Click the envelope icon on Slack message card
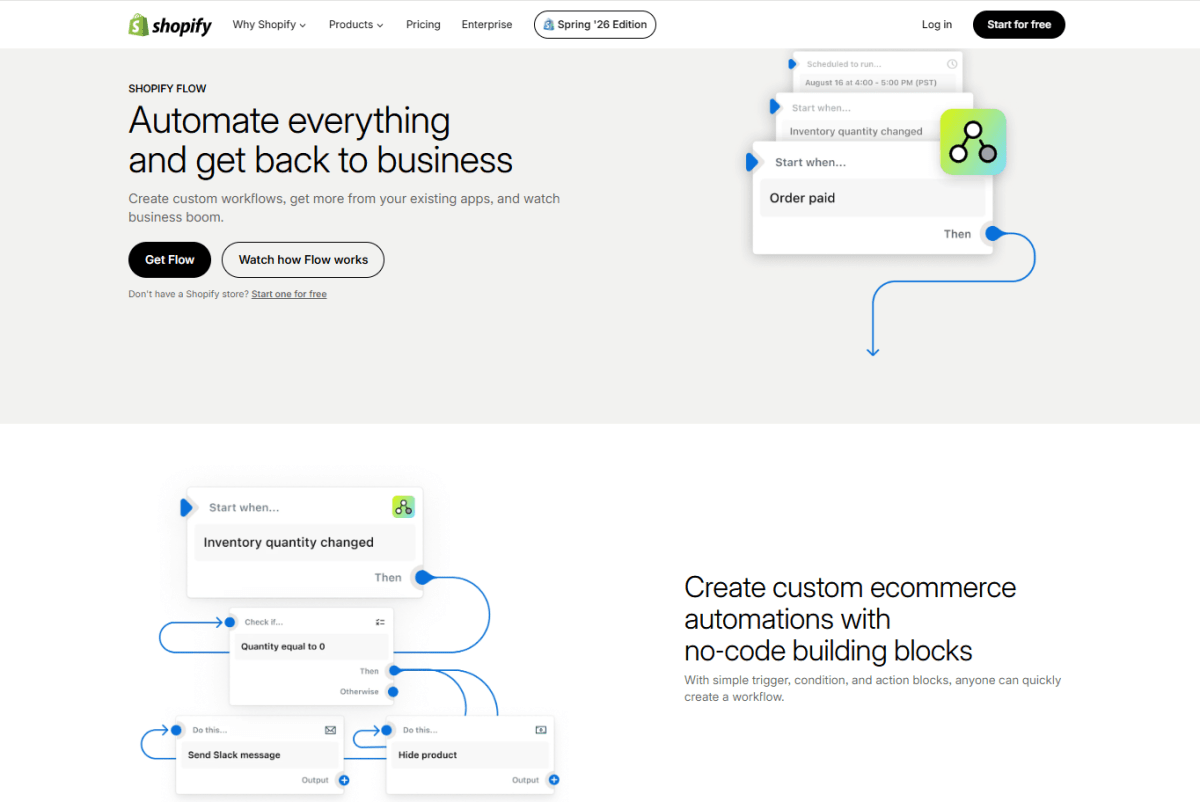Screen dimensions: 1200x802 pyautogui.click(x=330, y=730)
